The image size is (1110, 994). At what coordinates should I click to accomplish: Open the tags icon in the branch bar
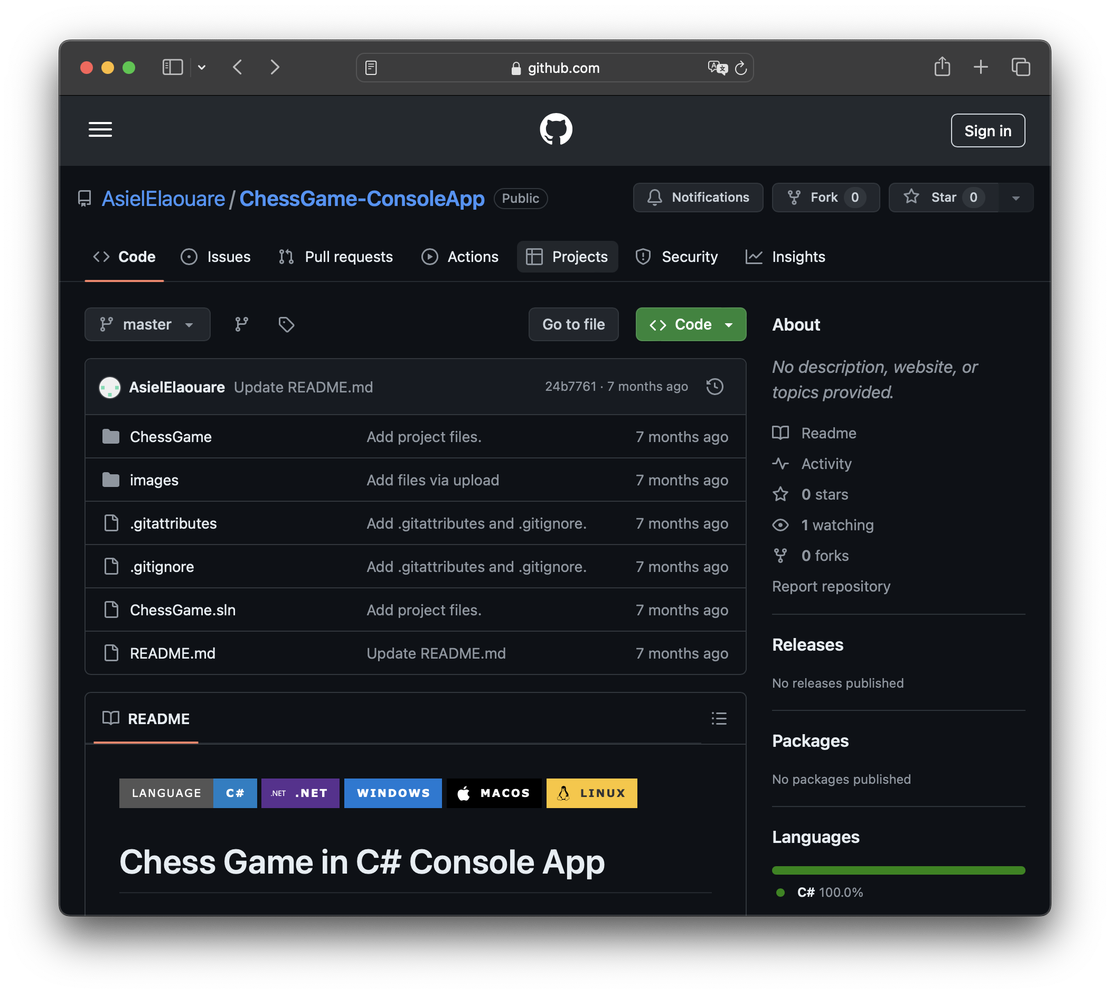[286, 324]
